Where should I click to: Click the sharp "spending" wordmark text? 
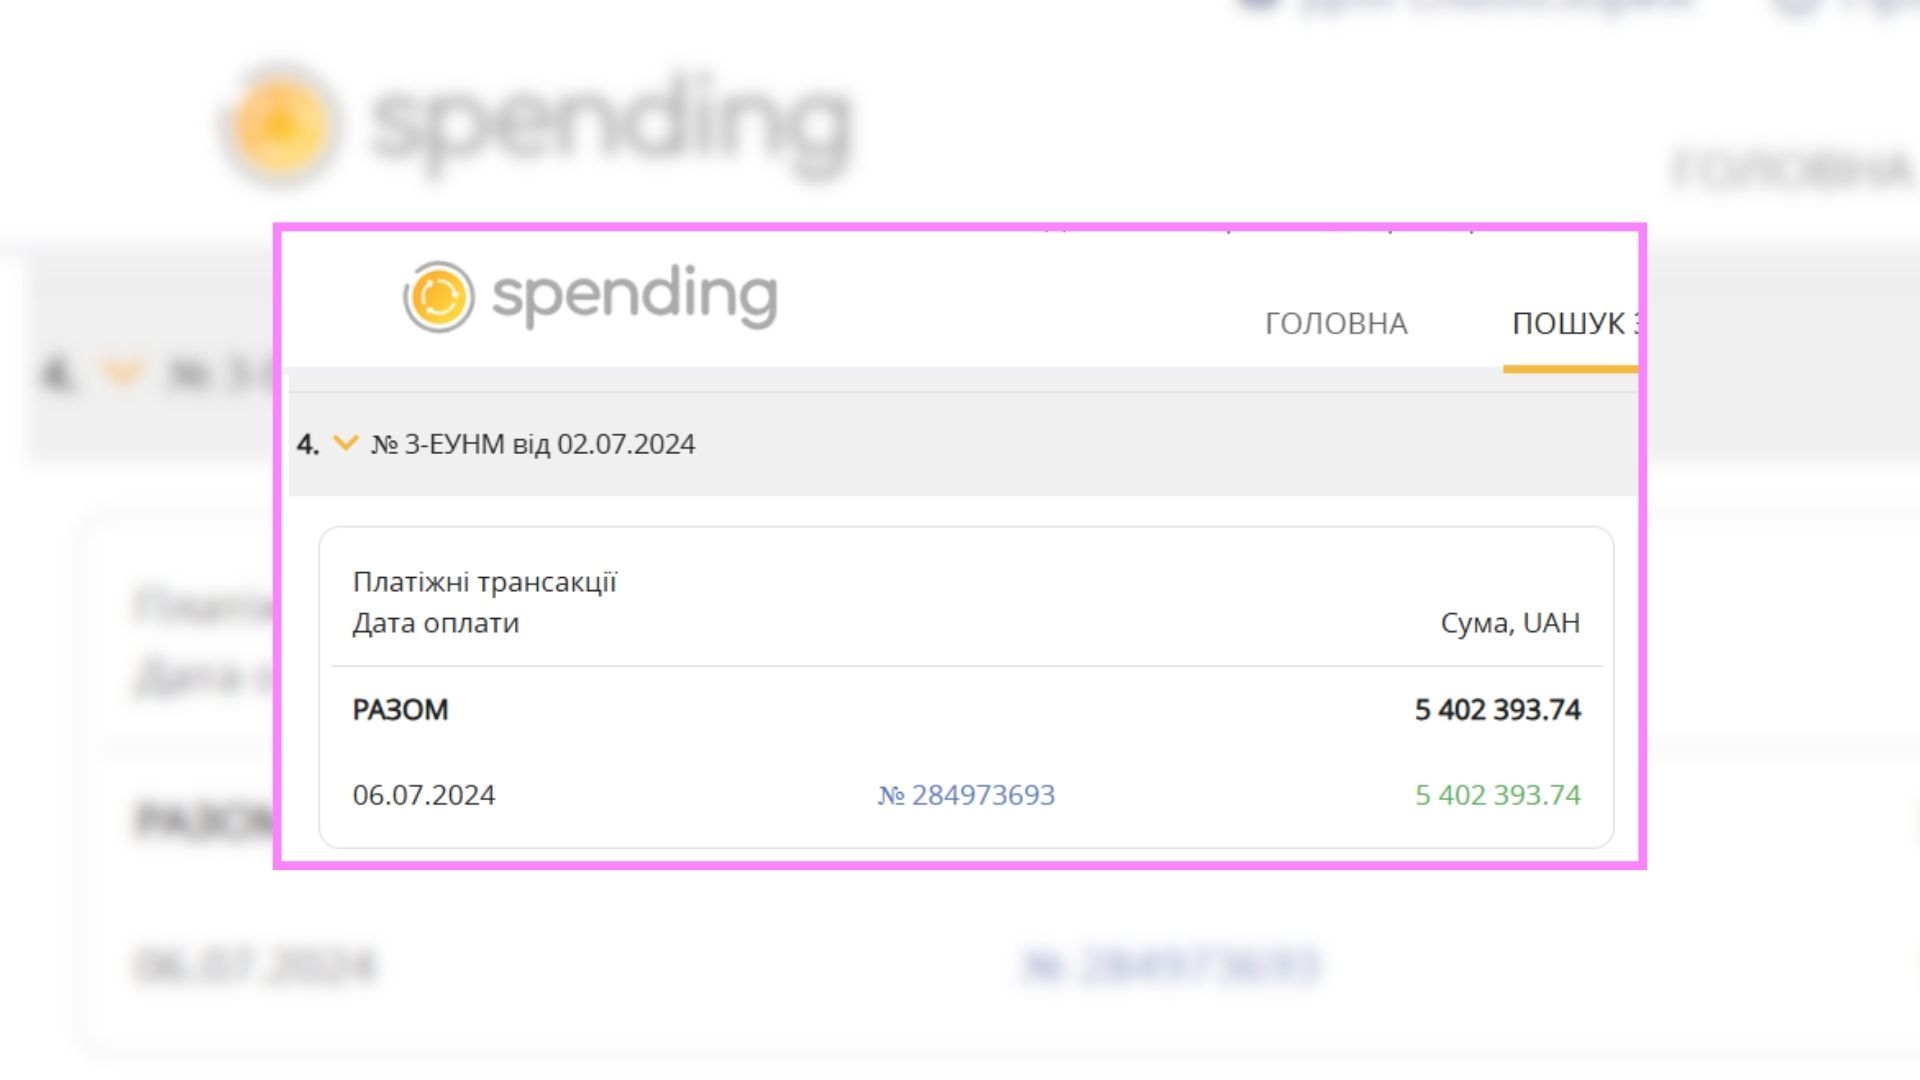[634, 295]
